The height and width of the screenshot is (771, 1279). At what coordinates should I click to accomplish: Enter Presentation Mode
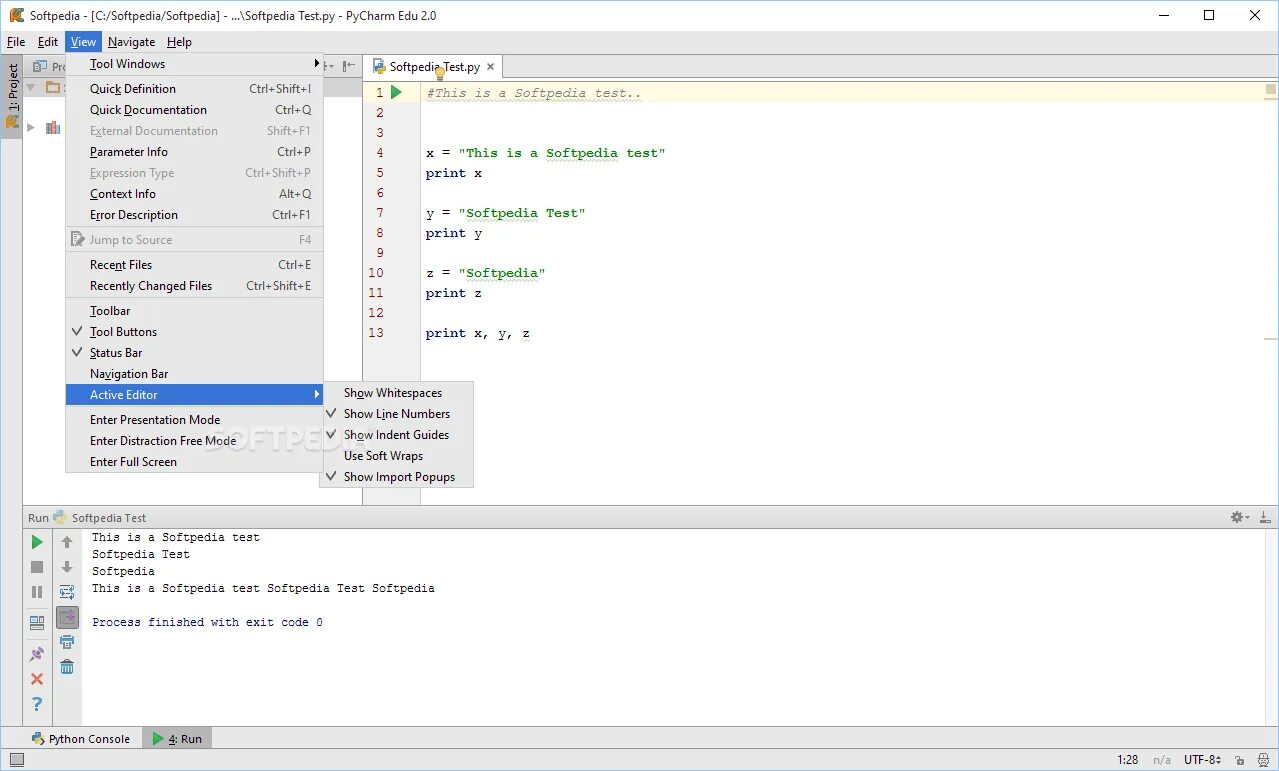point(194,420)
